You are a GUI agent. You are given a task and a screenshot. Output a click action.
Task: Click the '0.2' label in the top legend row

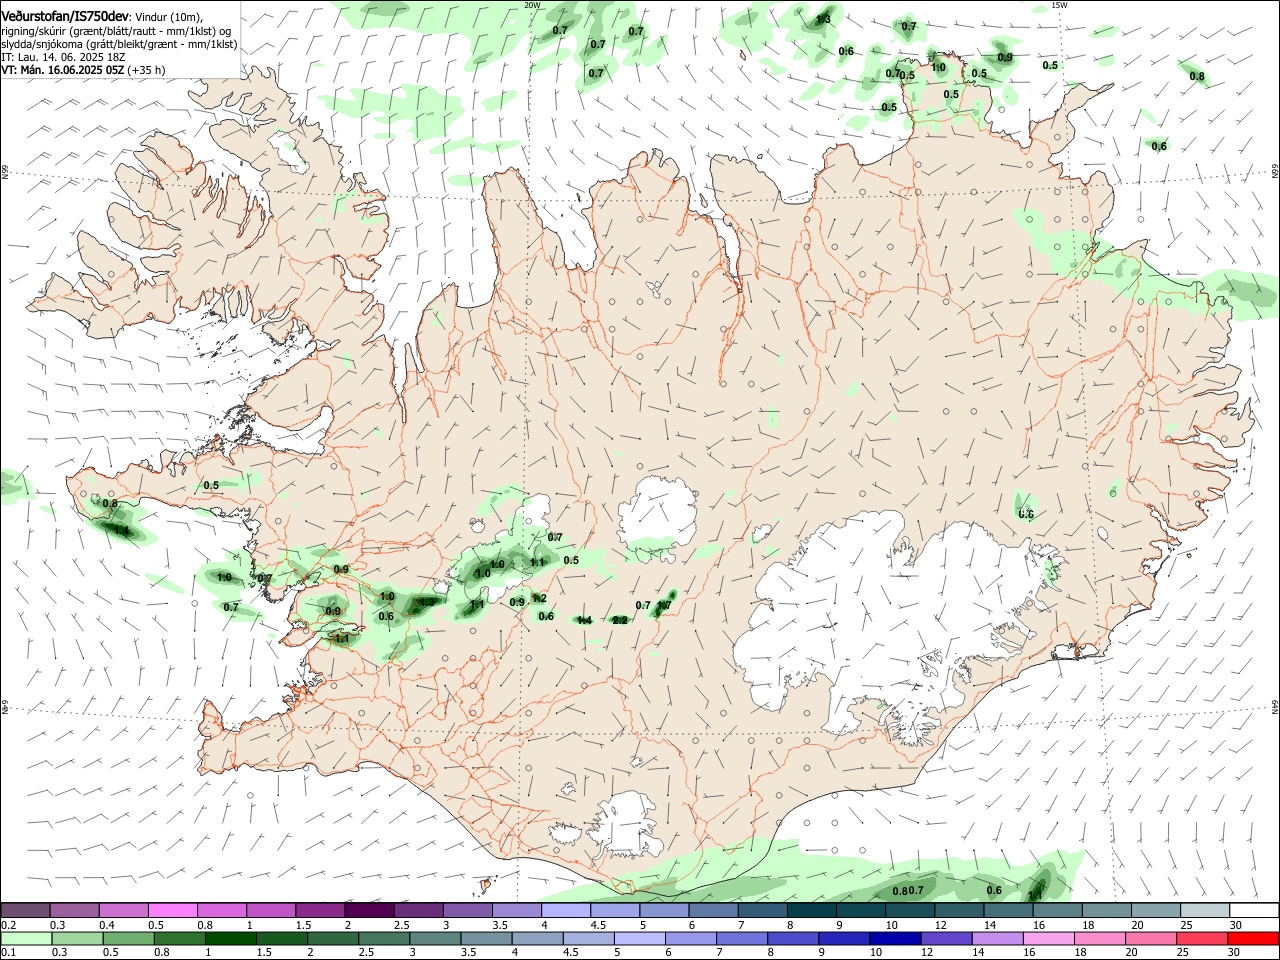(x=8, y=925)
